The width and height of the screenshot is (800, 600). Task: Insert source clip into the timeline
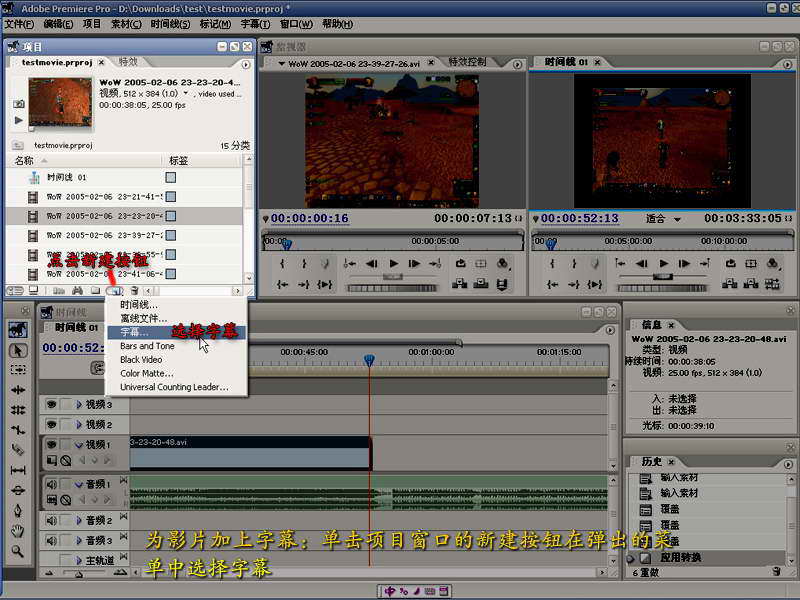460,284
